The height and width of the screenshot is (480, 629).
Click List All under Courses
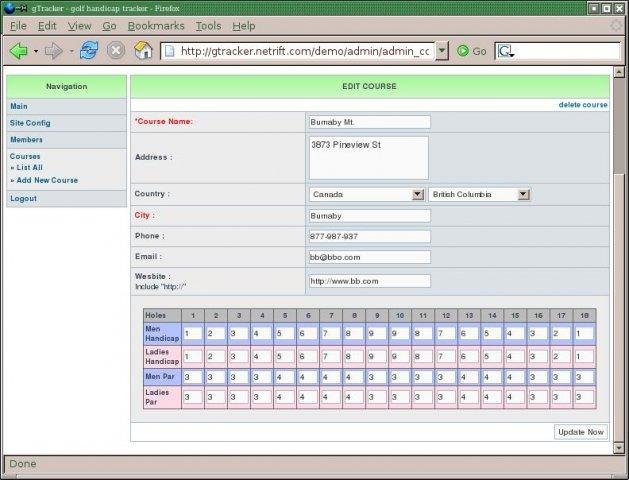(x=29, y=168)
